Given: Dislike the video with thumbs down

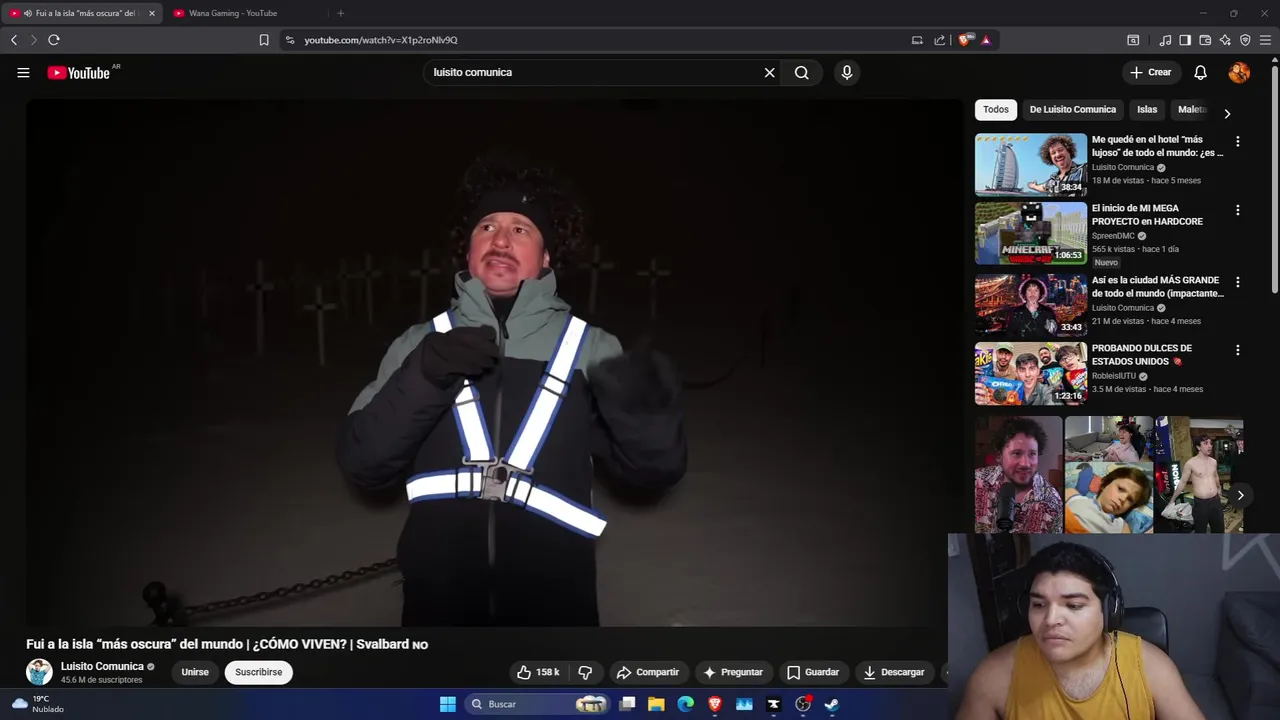Looking at the screenshot, I should pyautogui.click(x=586, y=672).
